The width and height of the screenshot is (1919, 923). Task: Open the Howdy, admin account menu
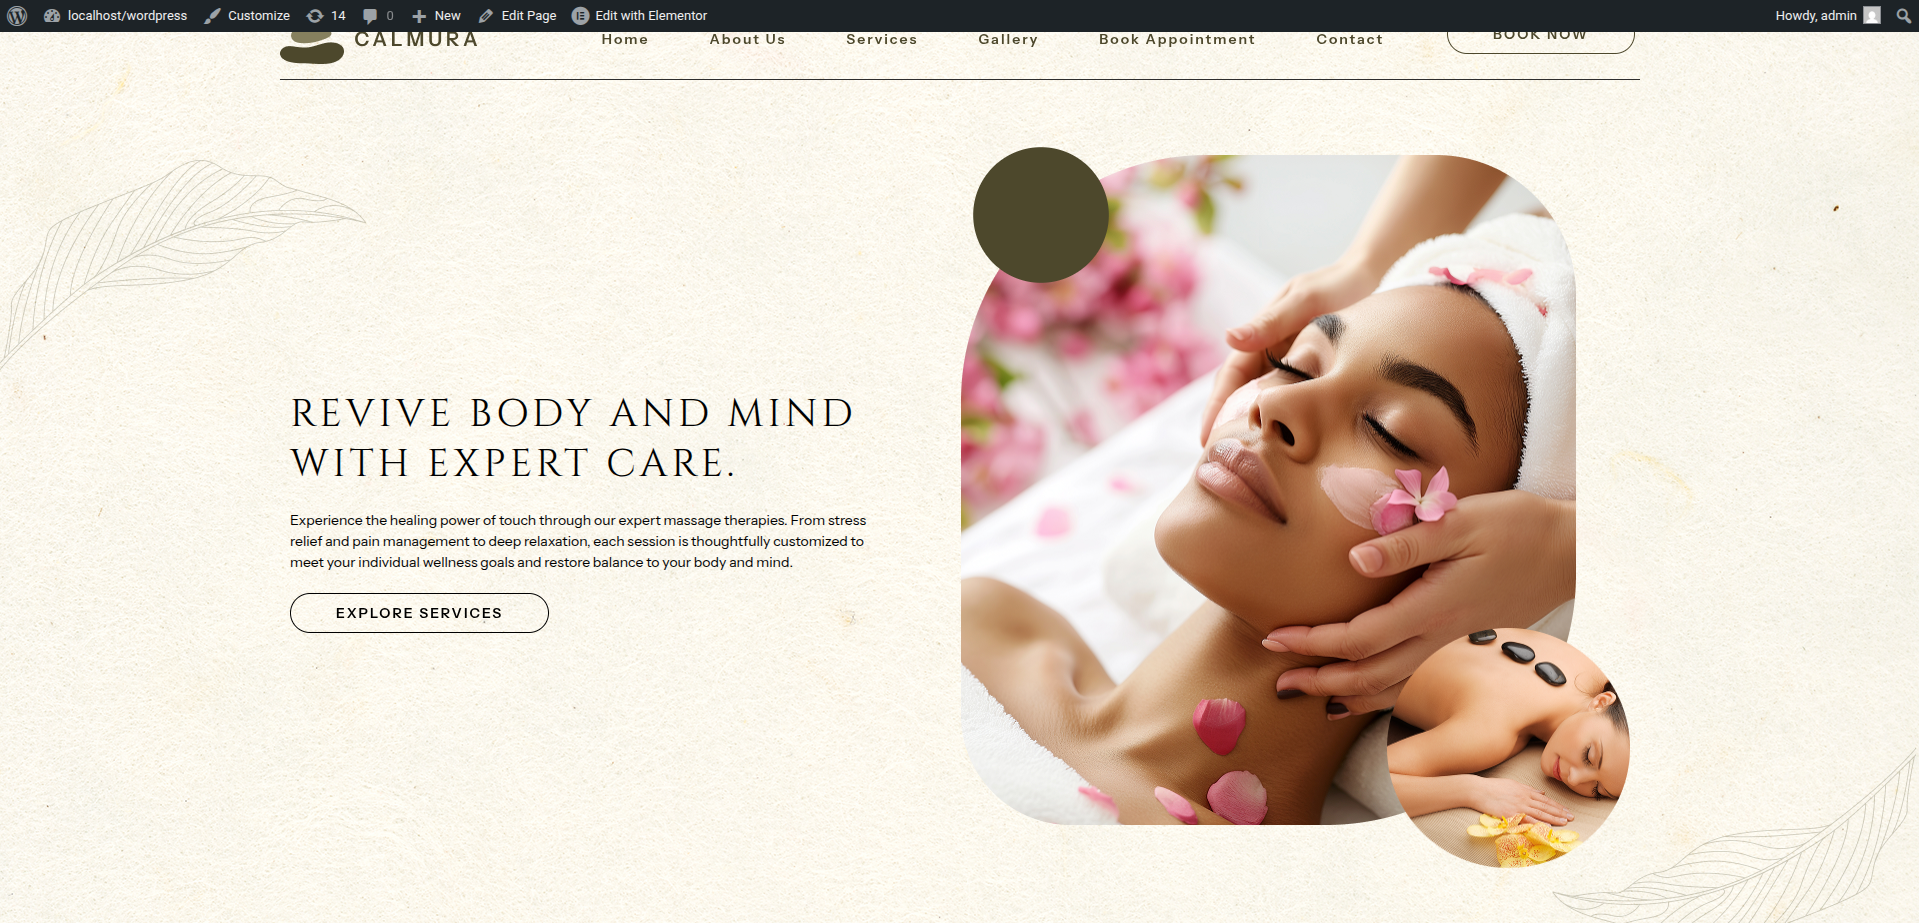point(1815,16)
